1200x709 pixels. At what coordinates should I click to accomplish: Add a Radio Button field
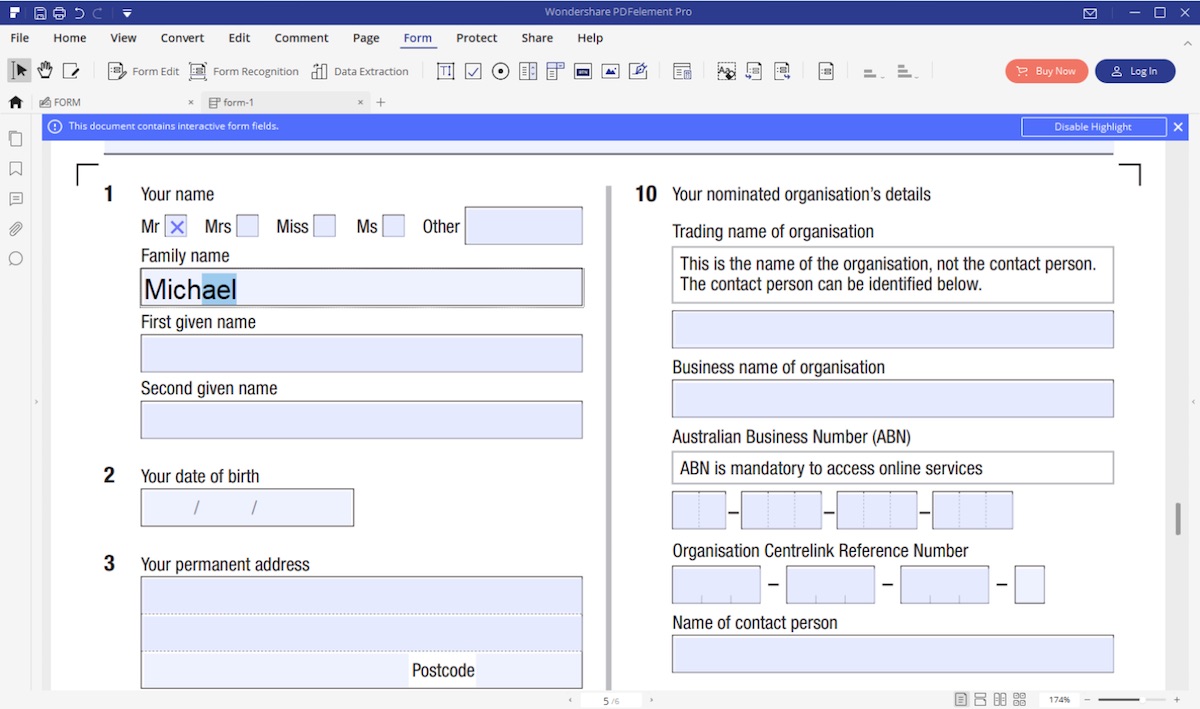click(x=500, y=71)
